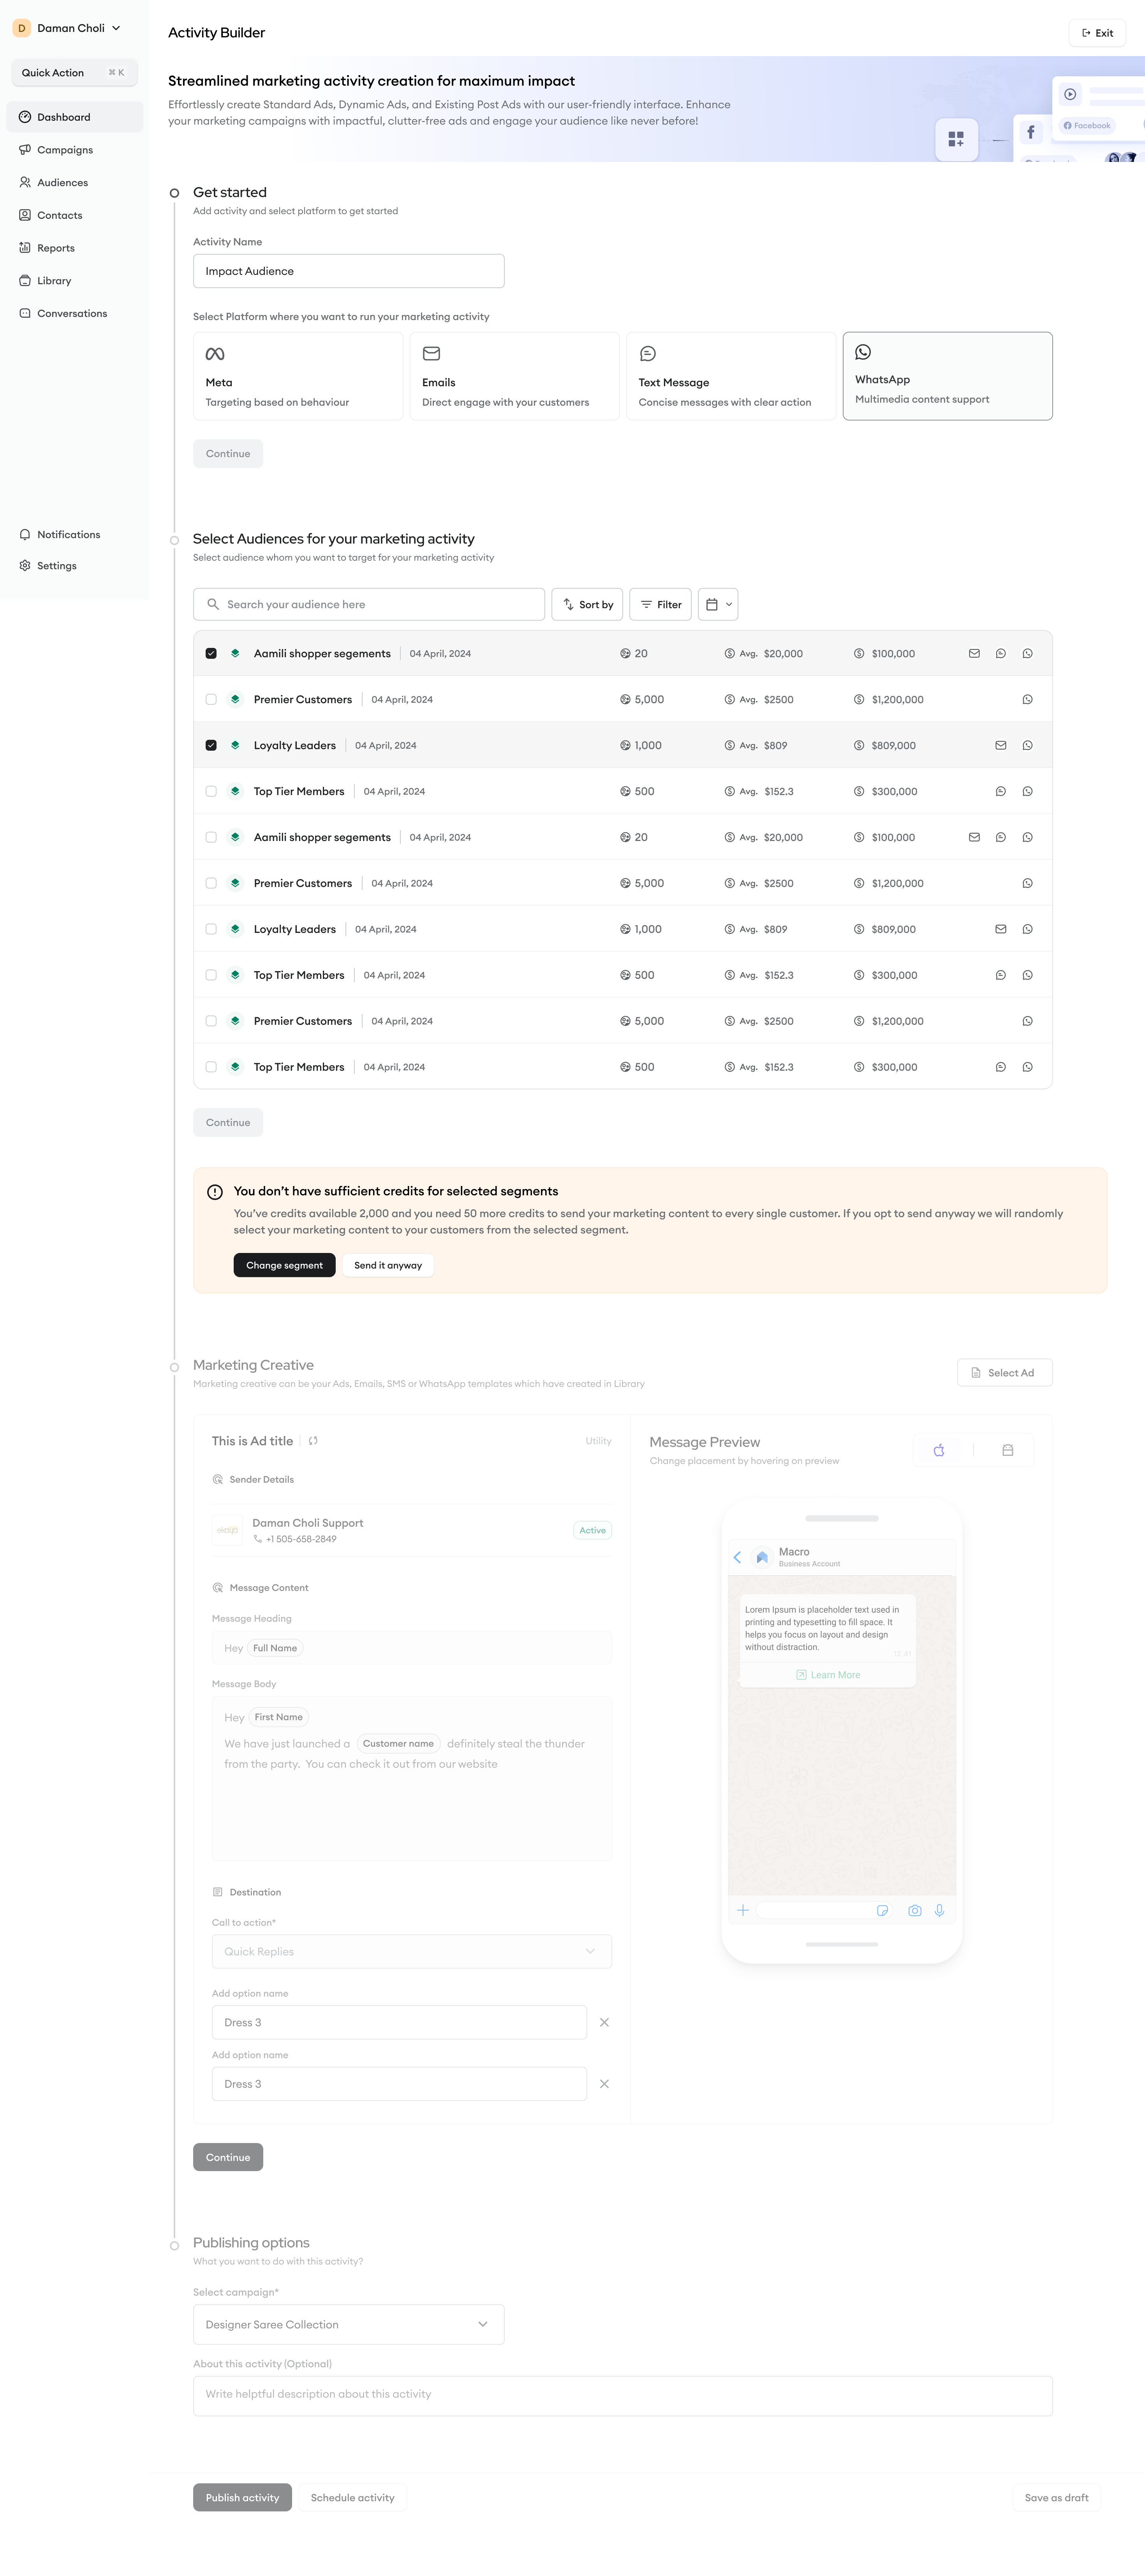1145x2576 pixels.
Task: Select the Text Message bubble icon
Action: (648, 354)
